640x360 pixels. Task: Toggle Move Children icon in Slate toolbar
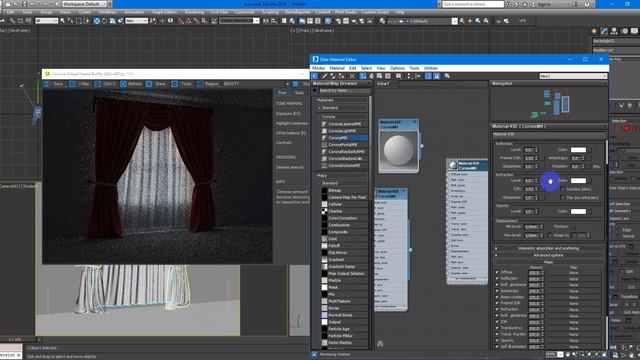pos(362,76)
